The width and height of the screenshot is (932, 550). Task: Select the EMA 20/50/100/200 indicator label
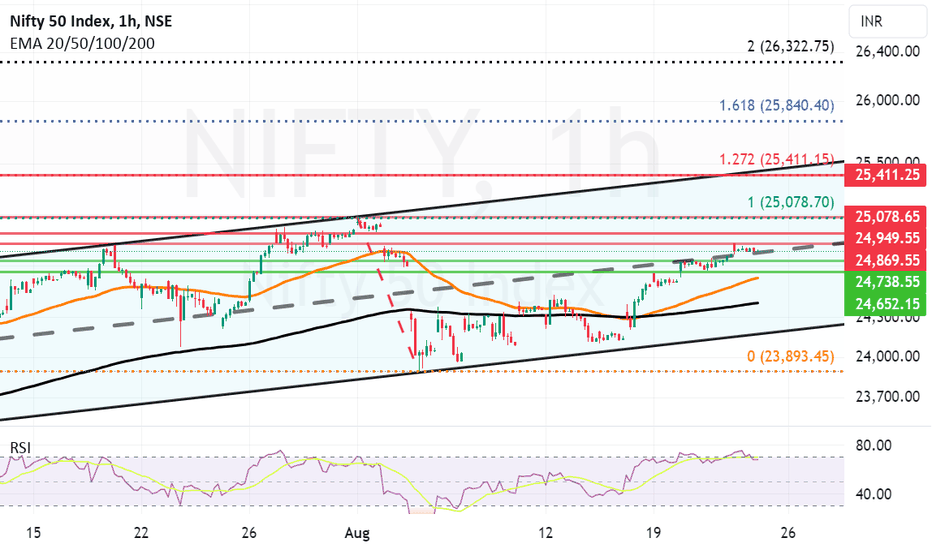coord(82,43)
